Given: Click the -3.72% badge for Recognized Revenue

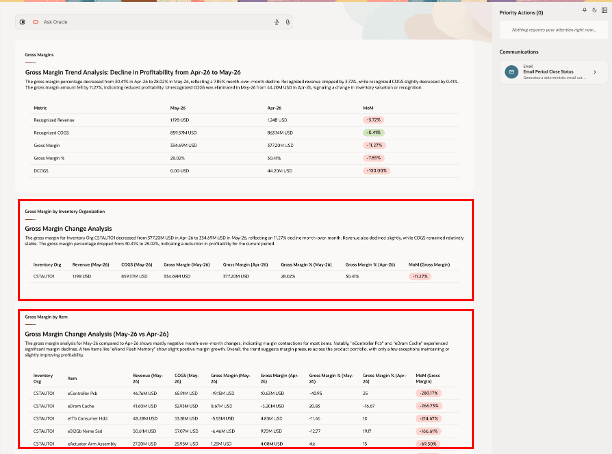Looking at the screenshot, I should (x=374, y=120).
